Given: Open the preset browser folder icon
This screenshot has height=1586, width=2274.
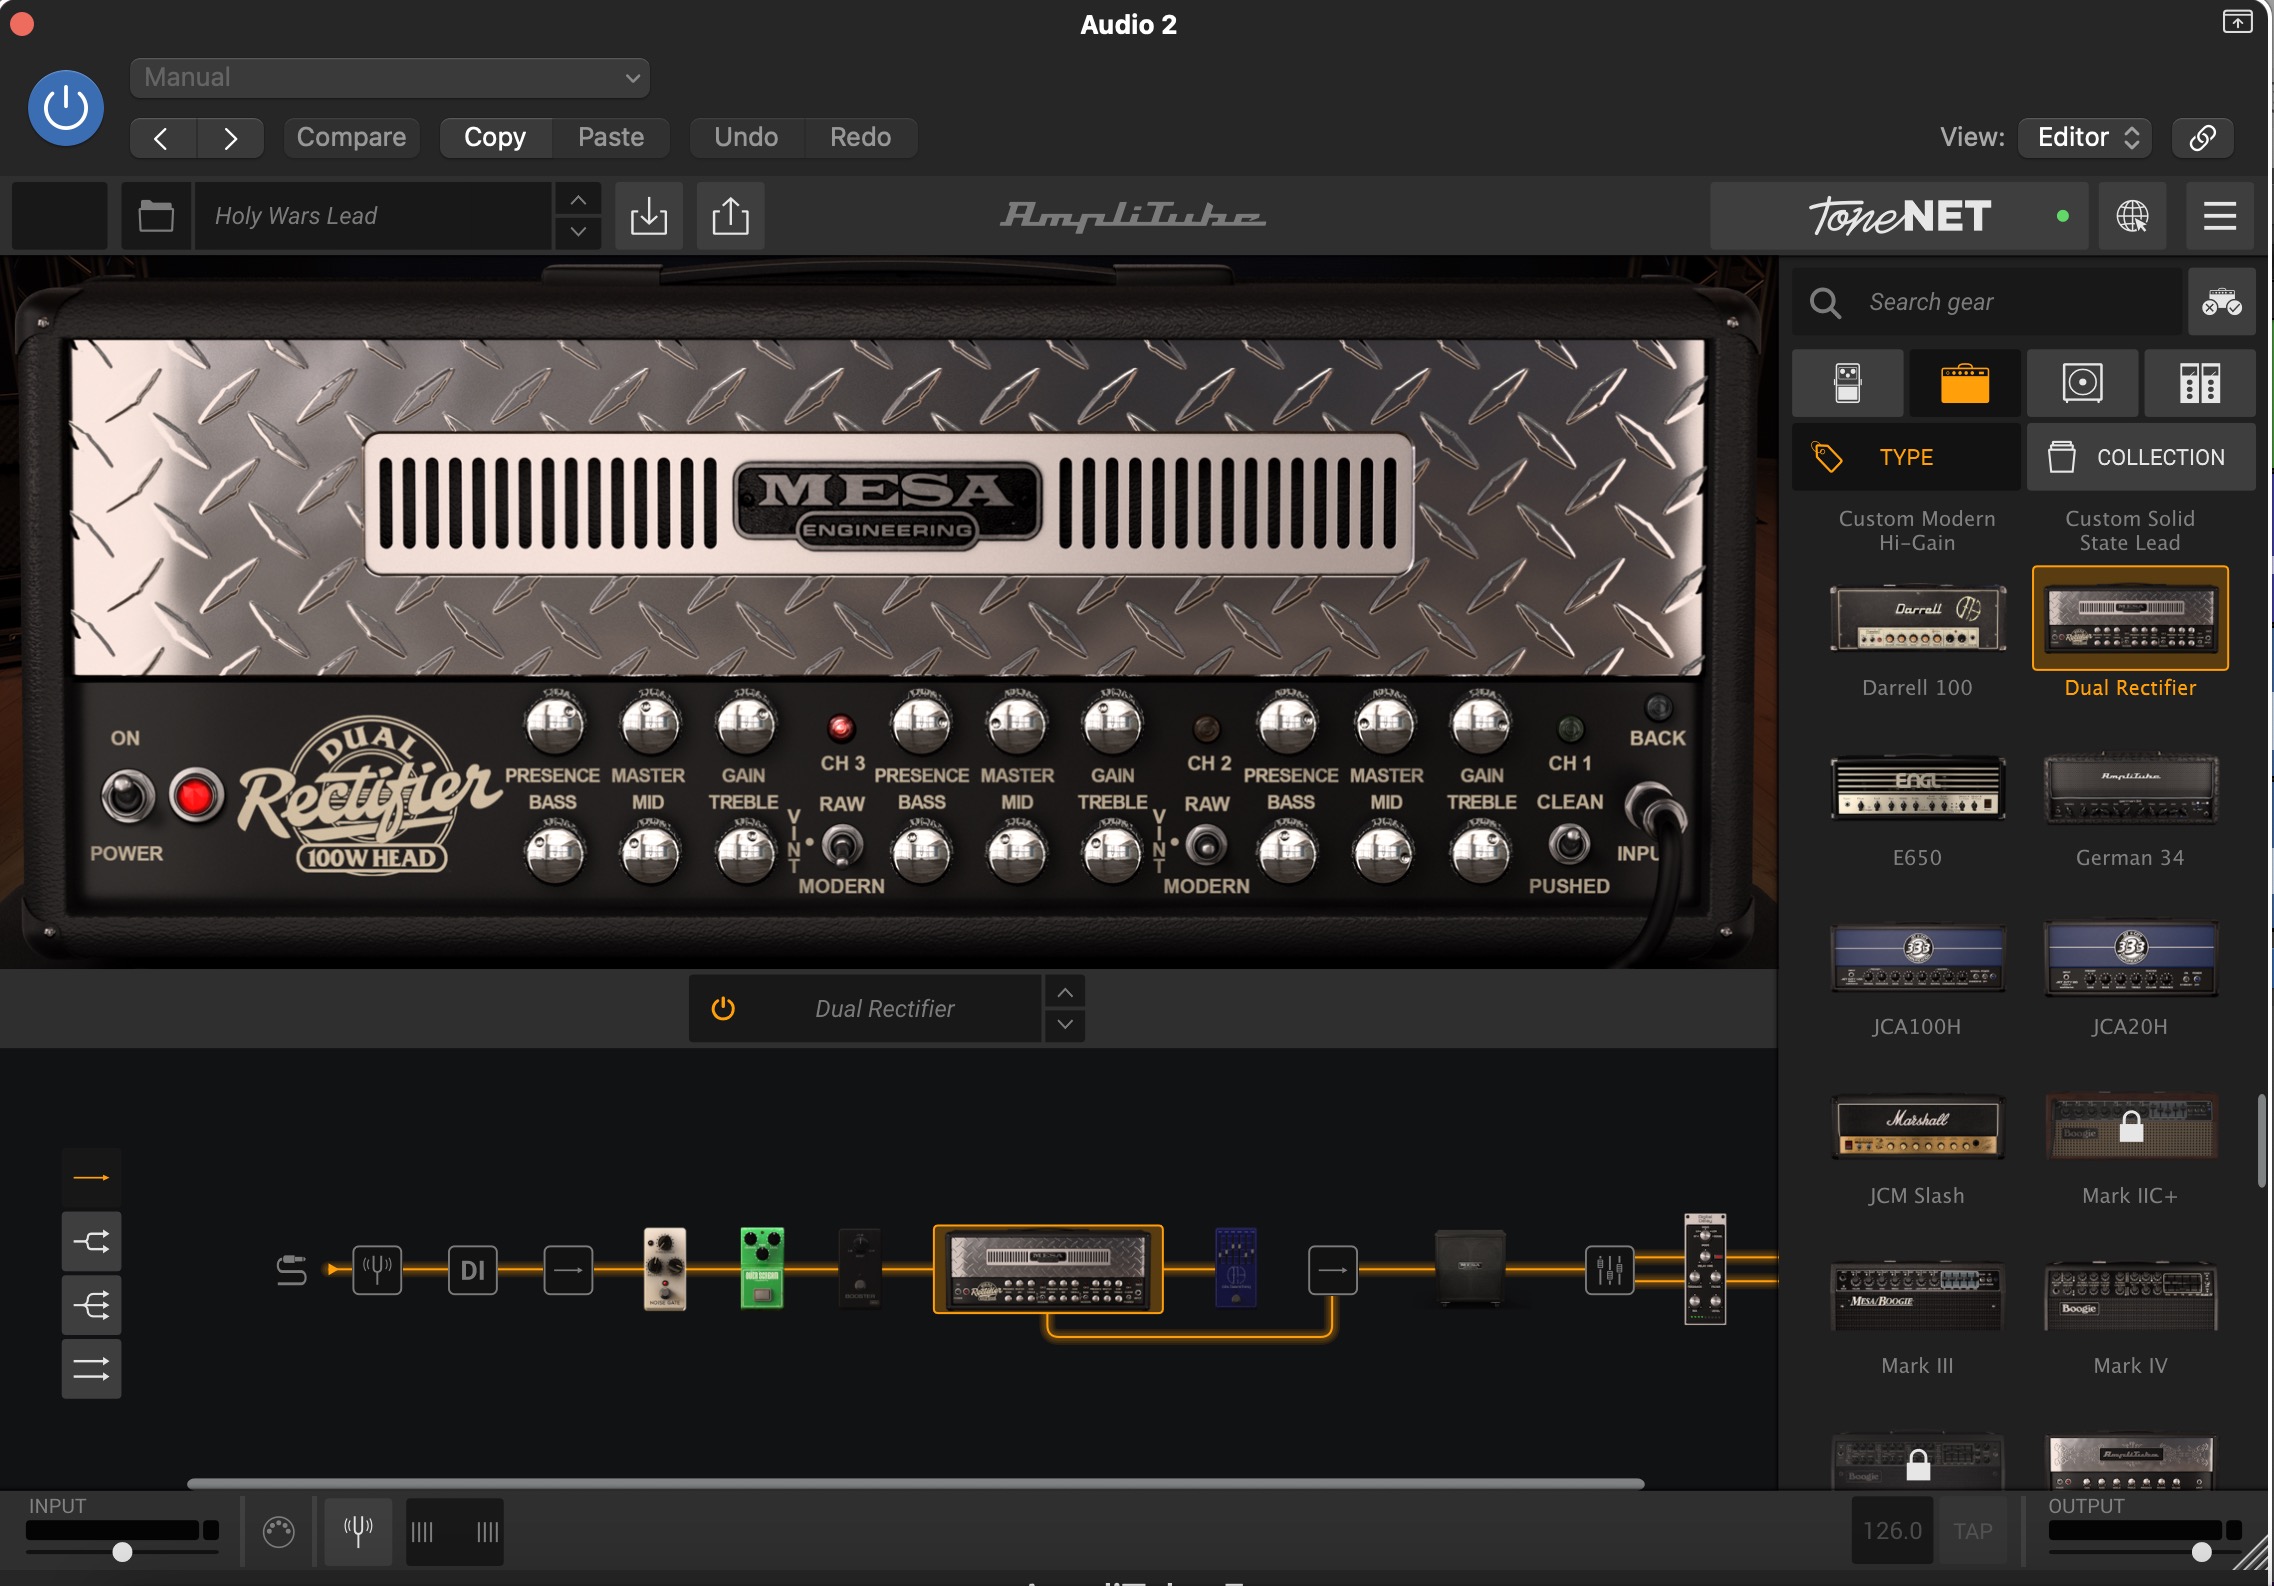Looking at the screenshot, I should click(x=156, y=216).
